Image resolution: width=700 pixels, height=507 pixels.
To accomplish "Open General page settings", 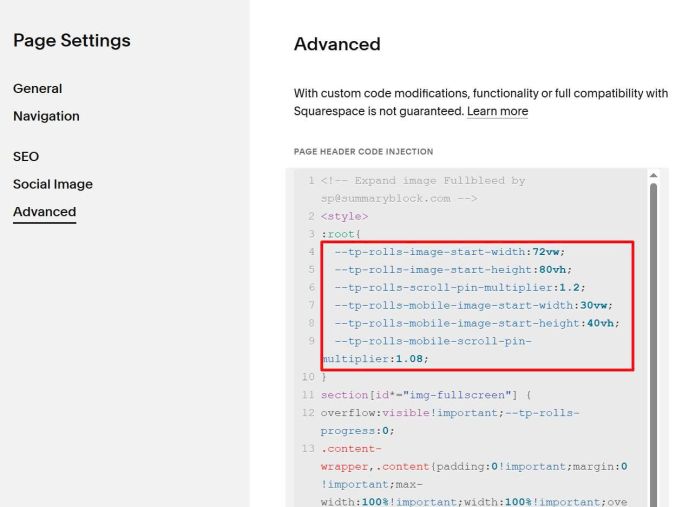I will (37, 88).
